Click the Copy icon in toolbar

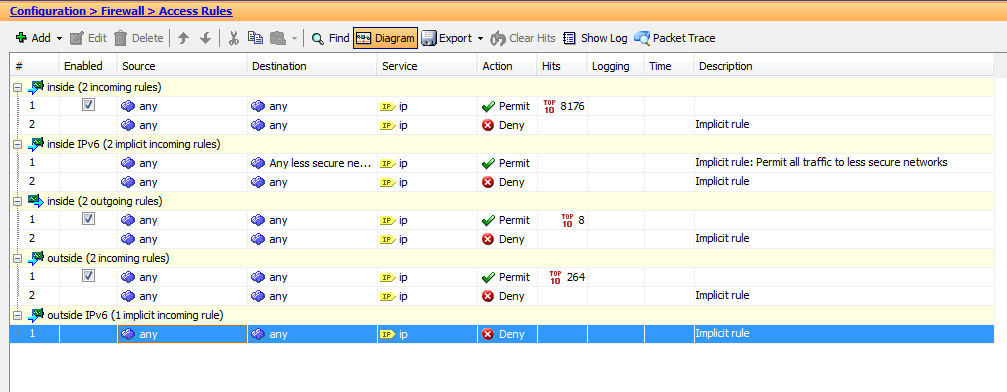[256, 39]
